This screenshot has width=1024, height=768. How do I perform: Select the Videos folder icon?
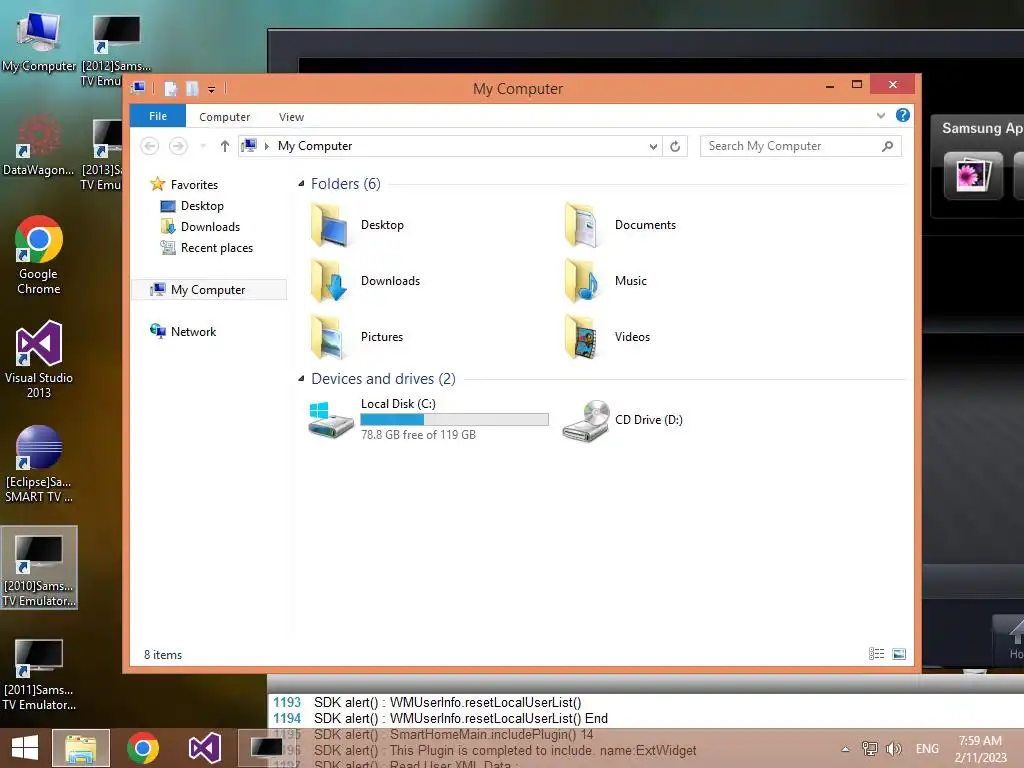(x=583, y=337)
